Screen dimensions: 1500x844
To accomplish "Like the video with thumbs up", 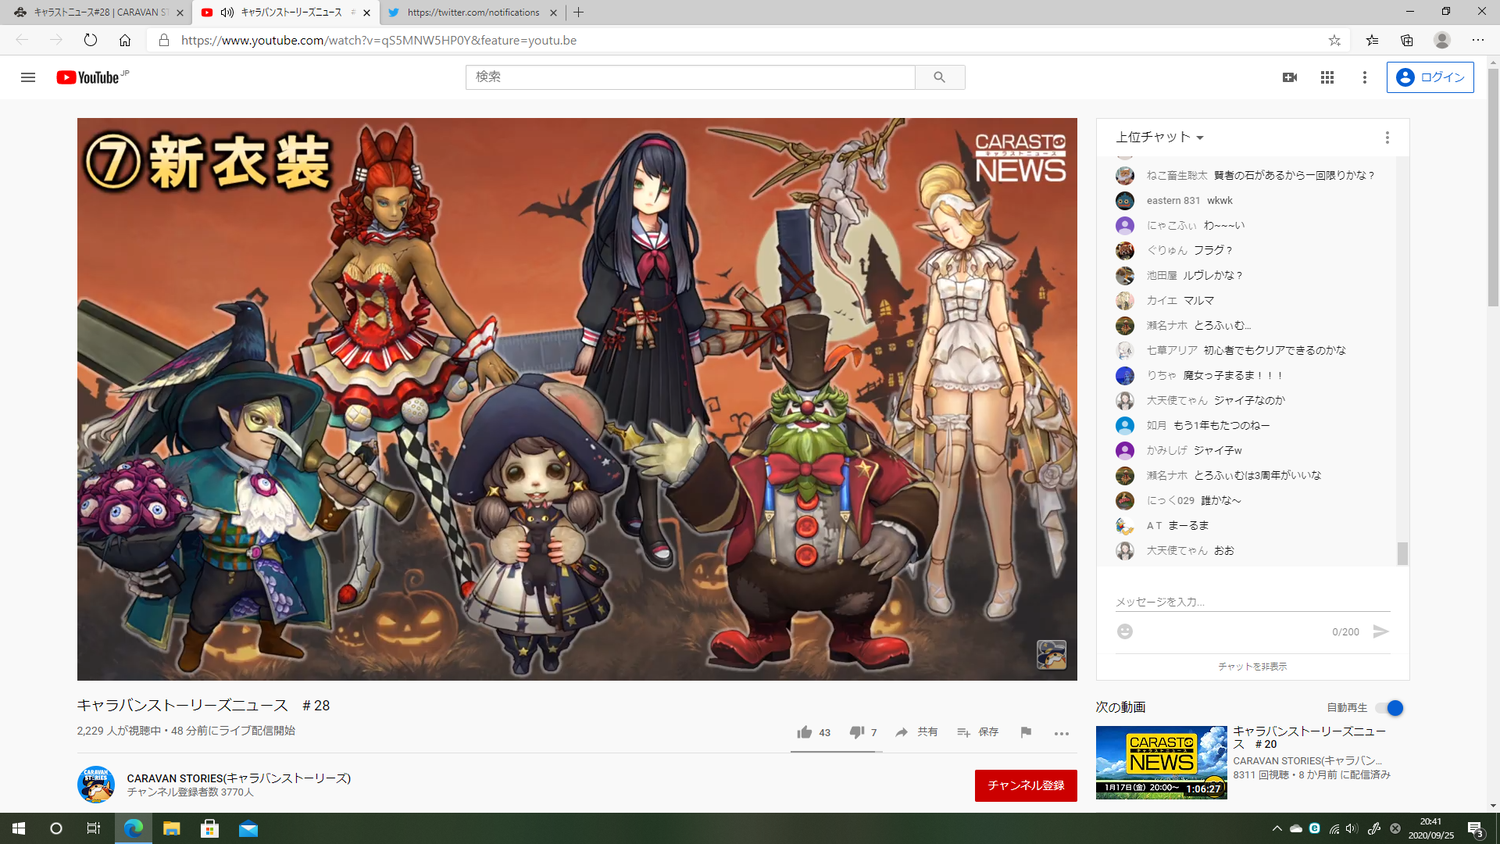I will (805, 732).
